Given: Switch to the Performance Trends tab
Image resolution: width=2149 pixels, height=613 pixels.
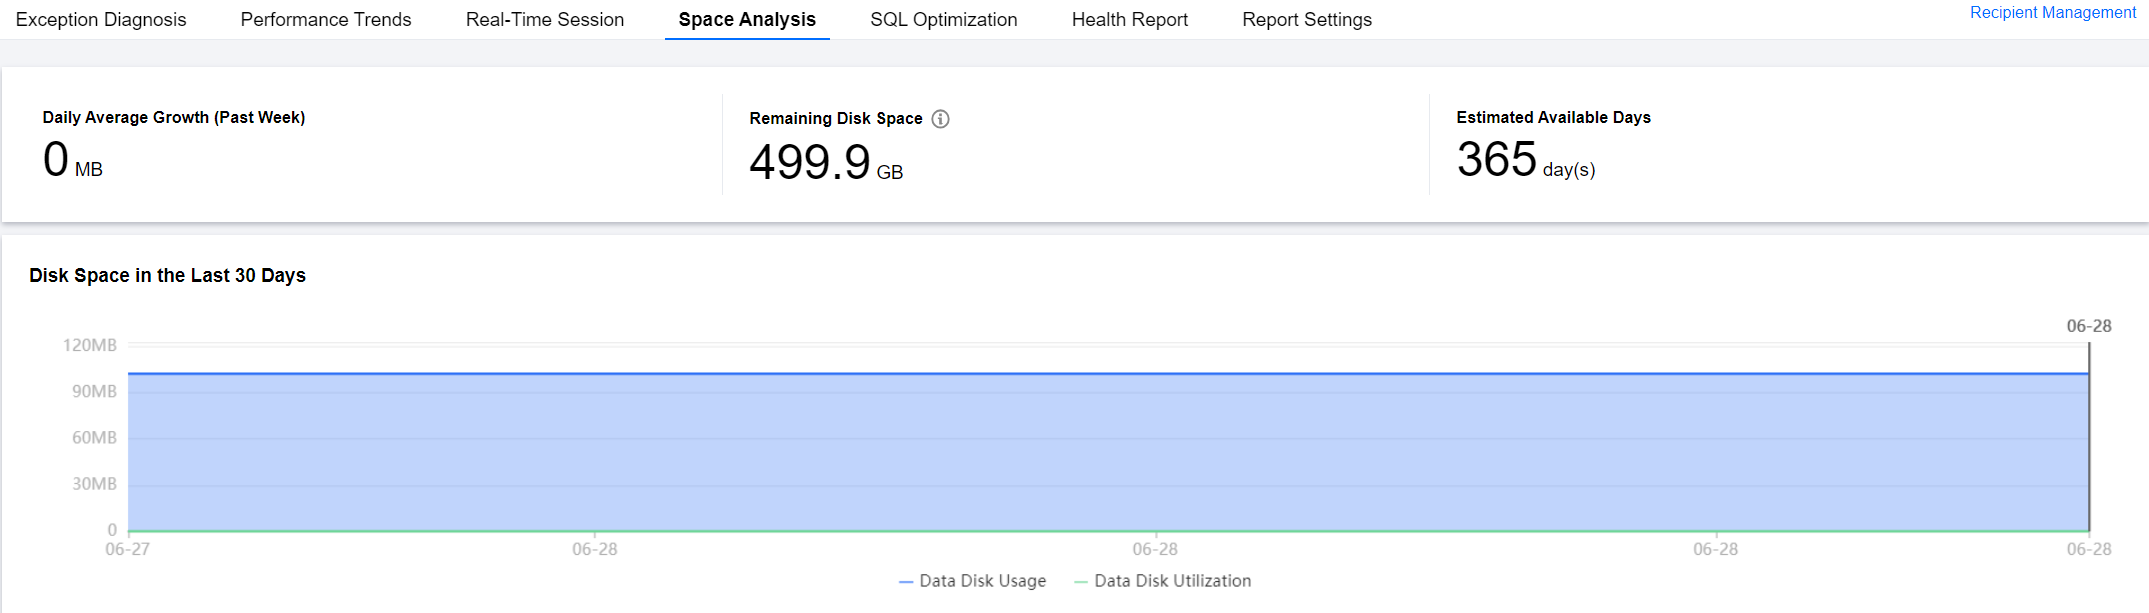Looking at the screenshot, I should (x=326, y=20).
